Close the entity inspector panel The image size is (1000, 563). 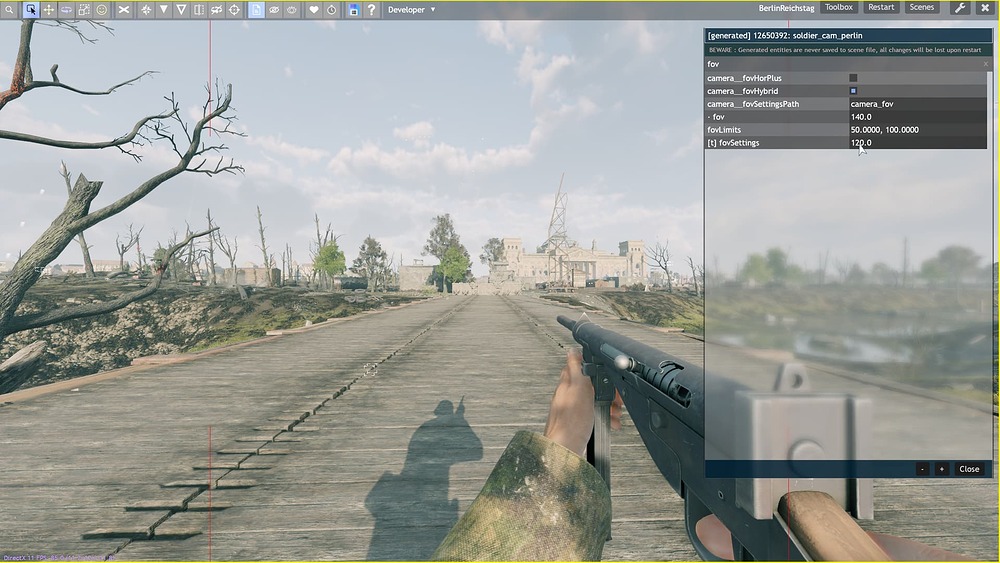tap(969, 469)
